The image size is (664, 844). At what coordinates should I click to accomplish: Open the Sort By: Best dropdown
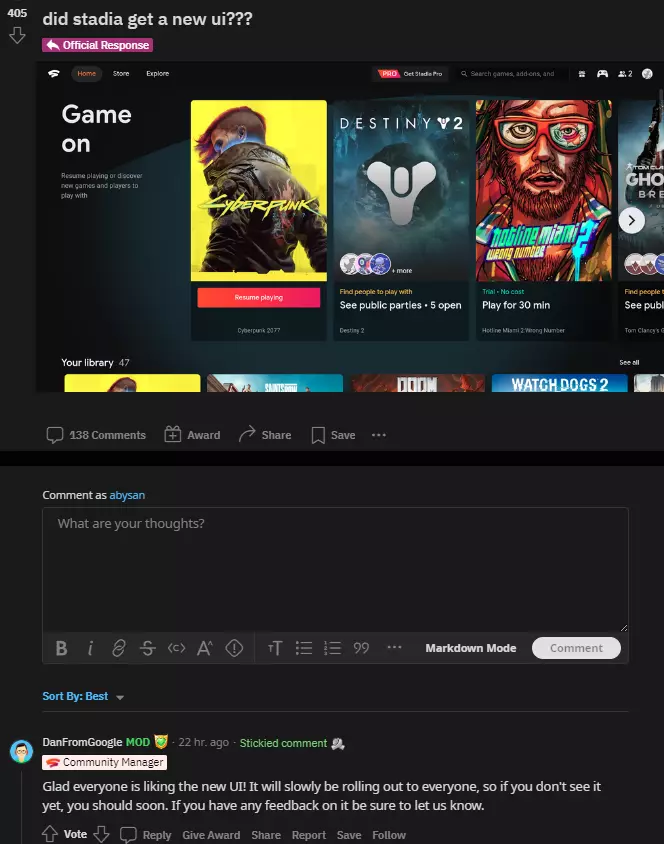coord(83,697)
